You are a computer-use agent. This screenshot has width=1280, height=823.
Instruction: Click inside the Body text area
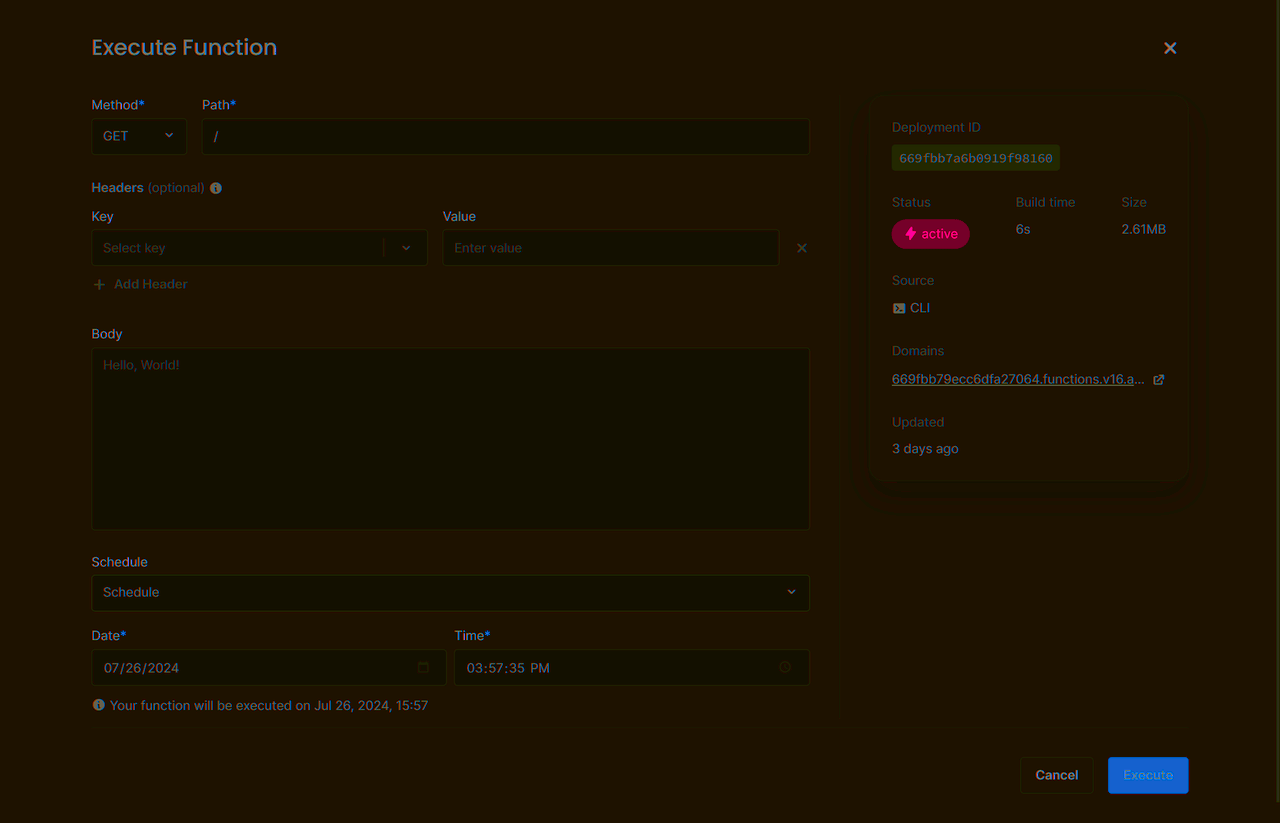click(450, 438)
